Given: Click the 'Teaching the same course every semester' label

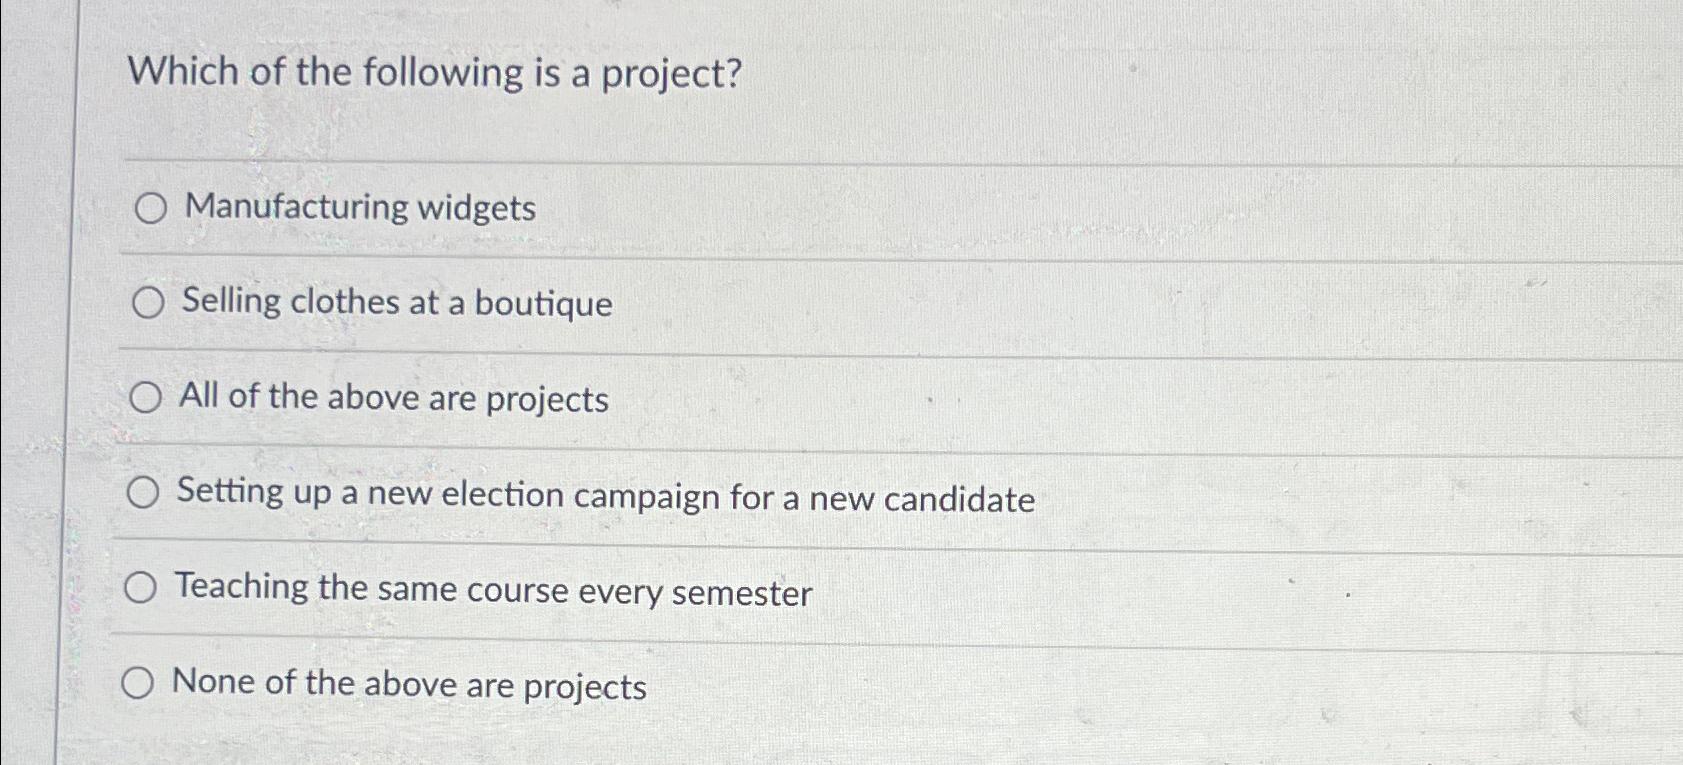Looking at the screenshot, I should point(493,590).
